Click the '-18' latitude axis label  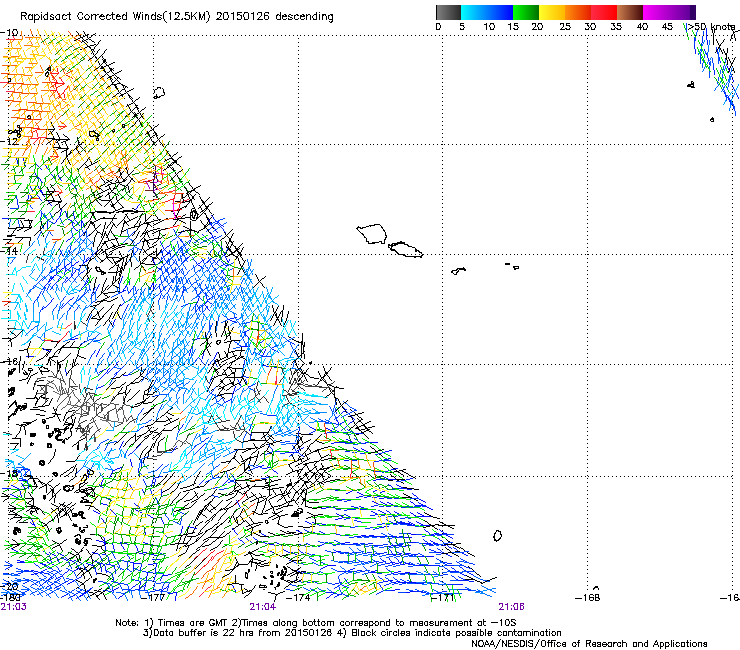pyautogui.click(x=9, y=473)
